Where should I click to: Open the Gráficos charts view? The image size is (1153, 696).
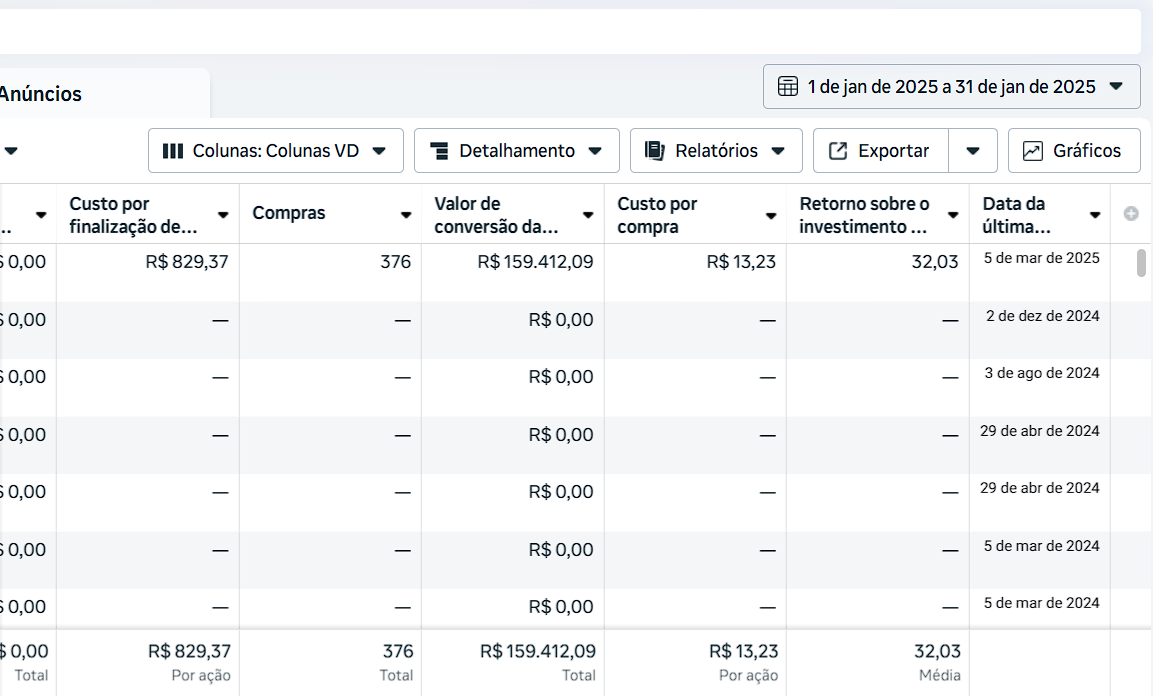click(x=1074, y=151)
